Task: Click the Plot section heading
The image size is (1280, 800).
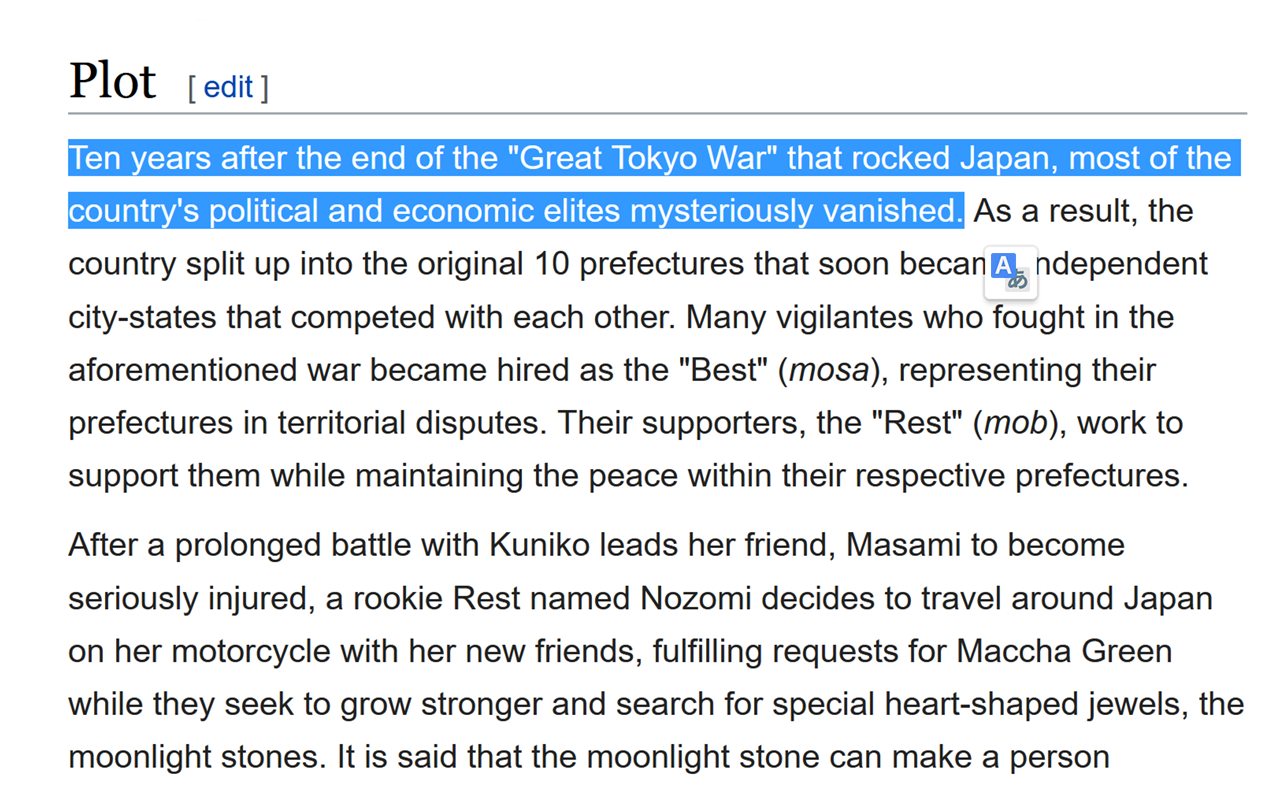Action: (112, 82)
